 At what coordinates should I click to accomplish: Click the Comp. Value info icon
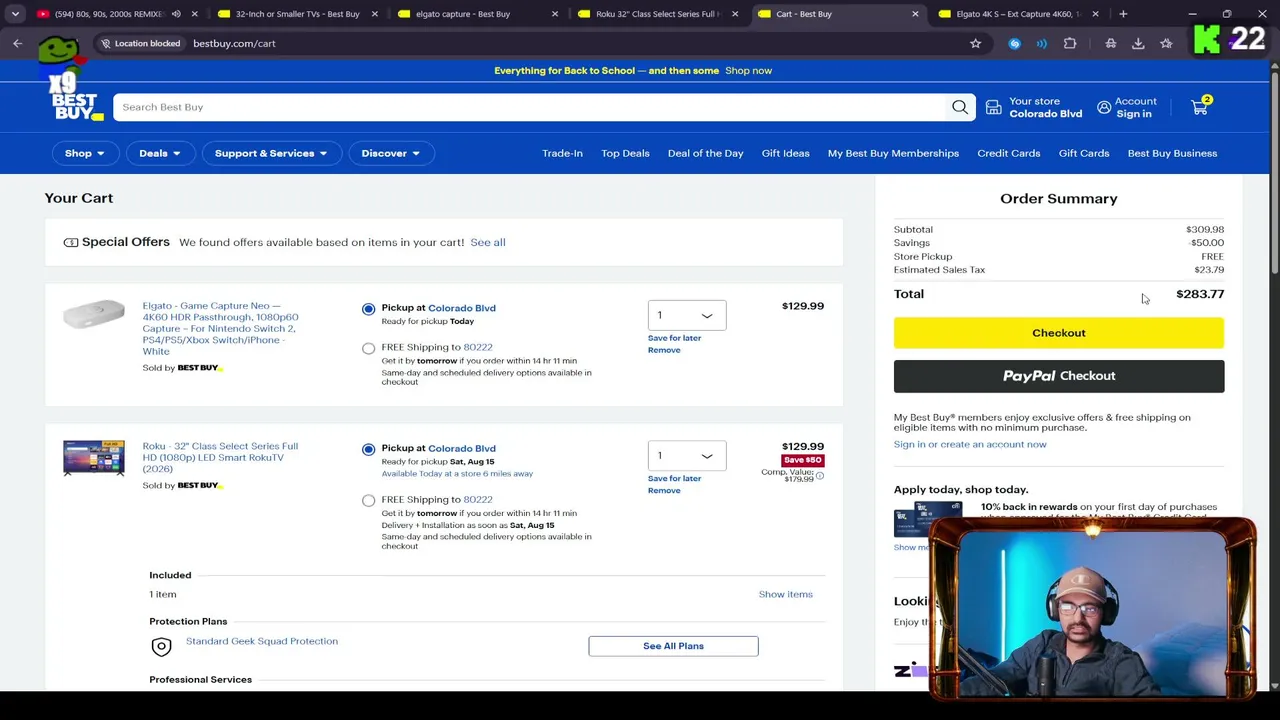point(820,476)
